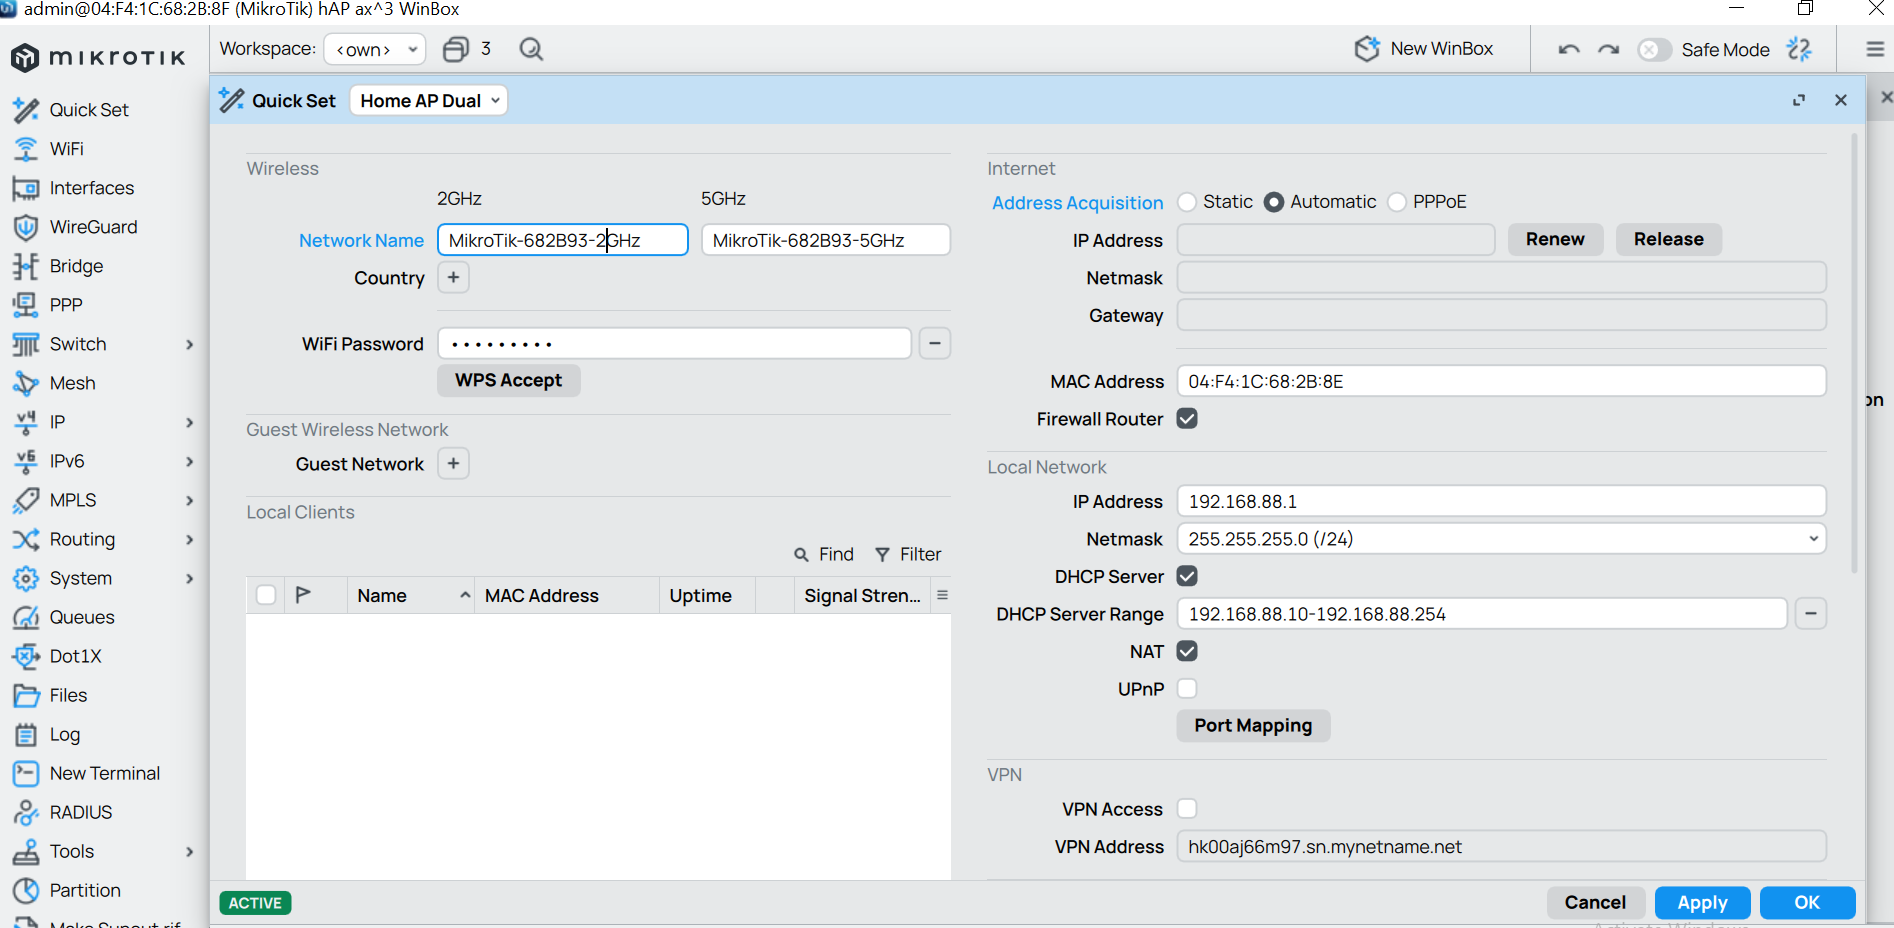Disable the NAT checkbox
The width and height of the screenshot is (1894, 928).
tap(1187, 651)
